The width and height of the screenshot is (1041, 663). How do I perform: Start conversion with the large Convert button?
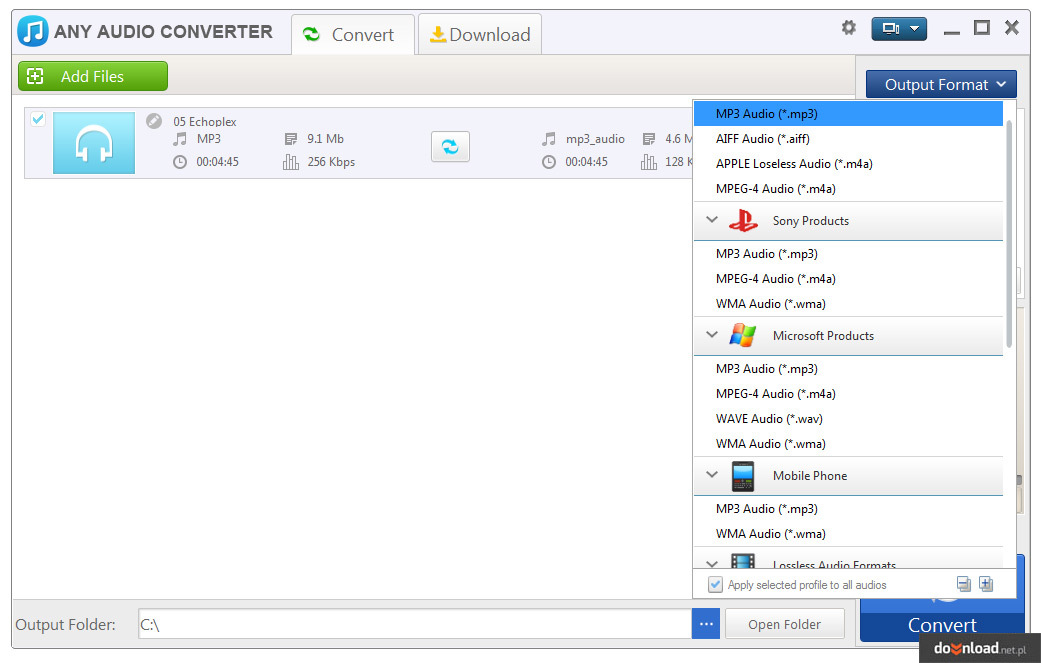coord(942,625)
